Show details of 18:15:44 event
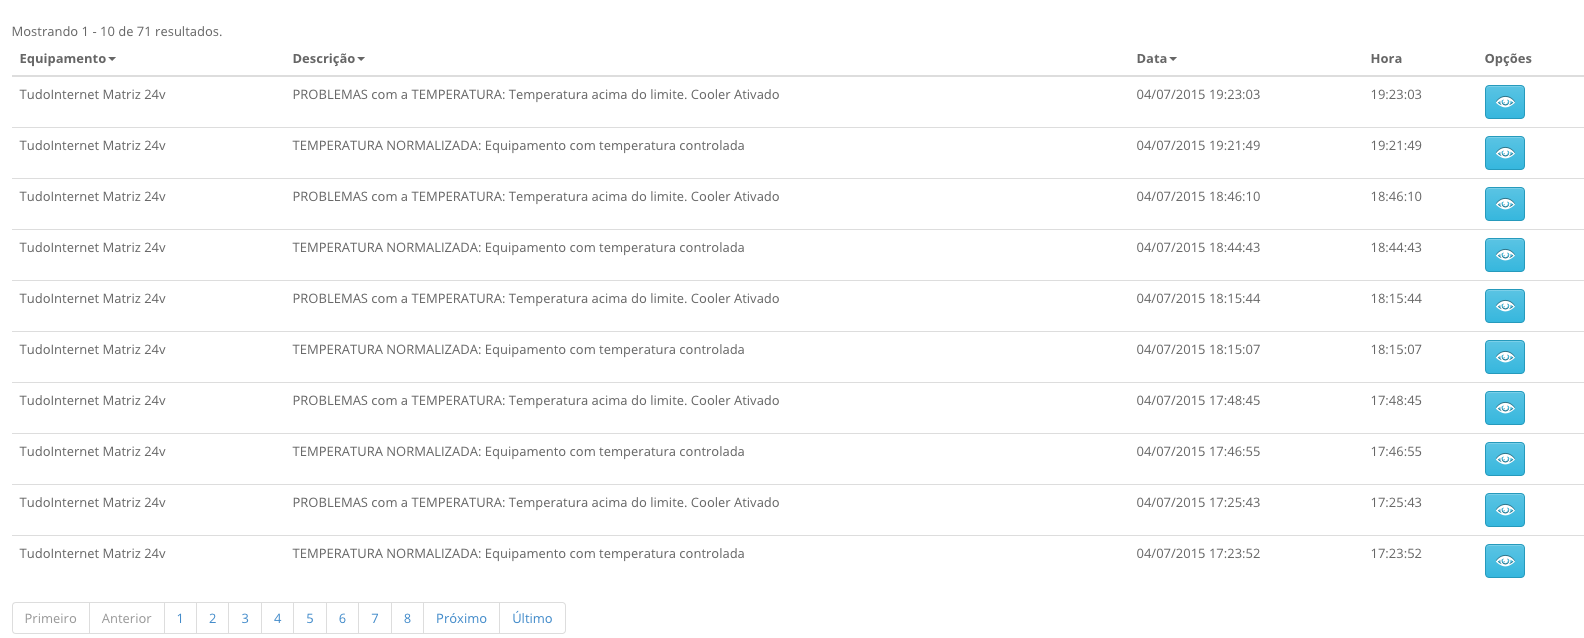Screen dimensions: 1584x638 click(1504, 306)
